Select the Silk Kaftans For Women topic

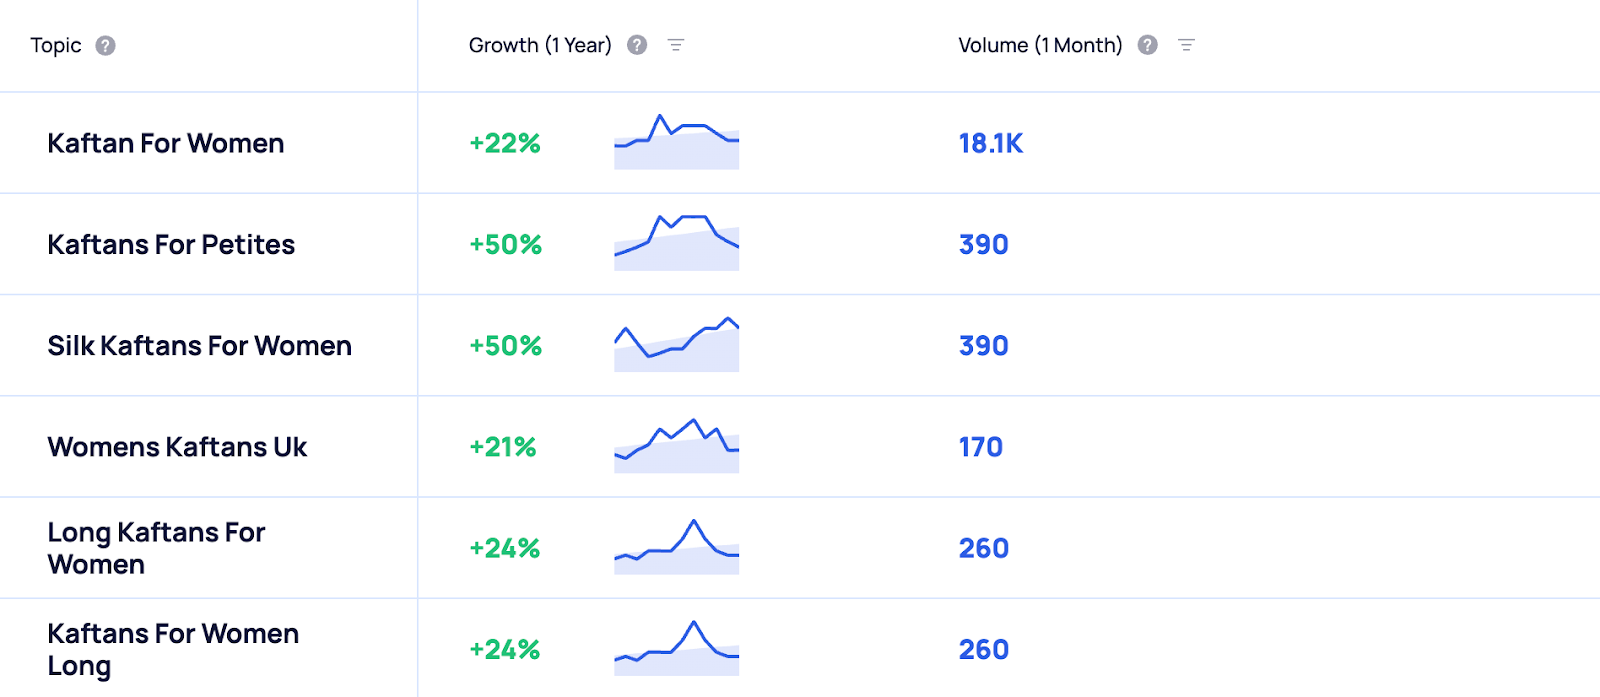coord(200,346)
